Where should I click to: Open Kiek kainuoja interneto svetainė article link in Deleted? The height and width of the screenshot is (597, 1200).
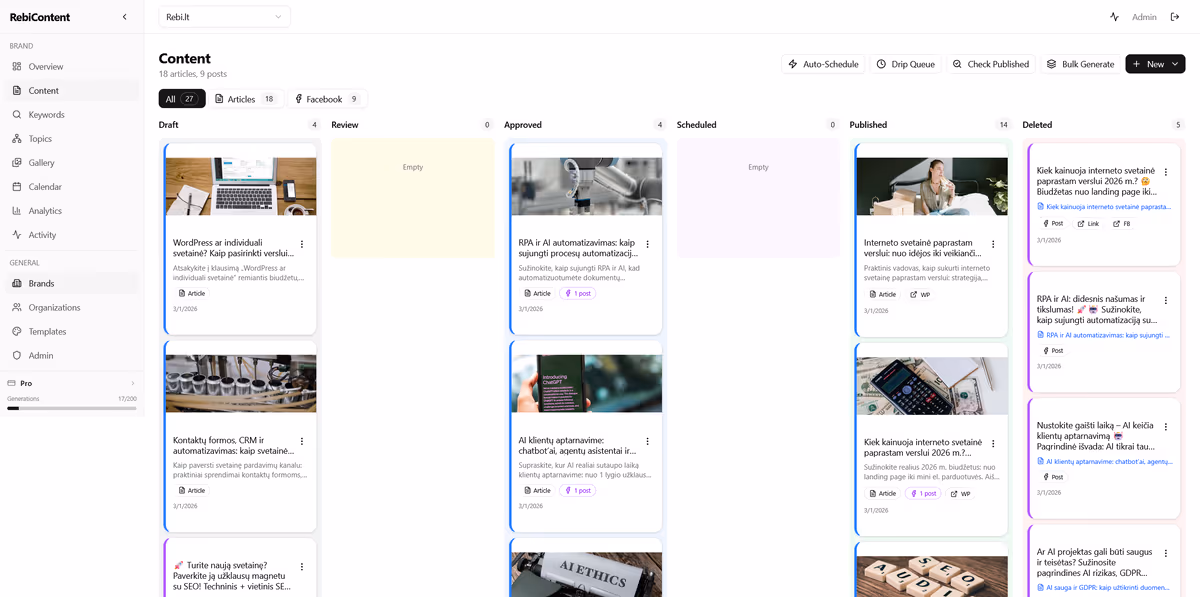coord(1107,207)
